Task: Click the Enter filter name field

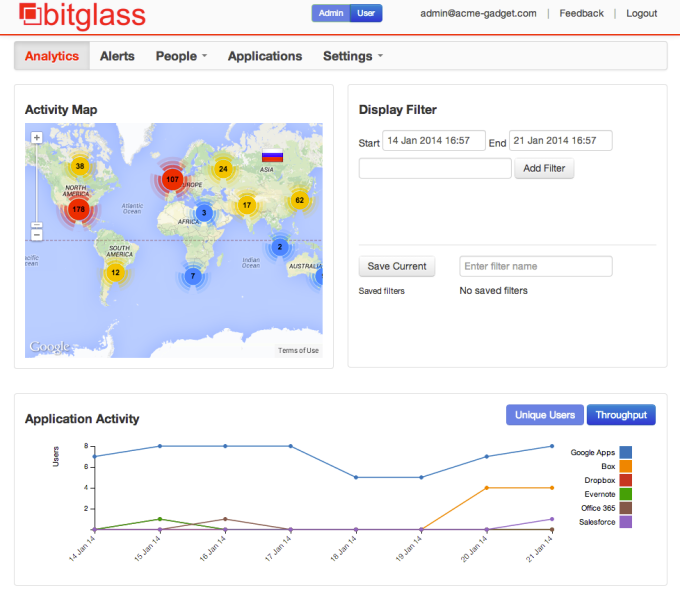Action: click(536, 266)
